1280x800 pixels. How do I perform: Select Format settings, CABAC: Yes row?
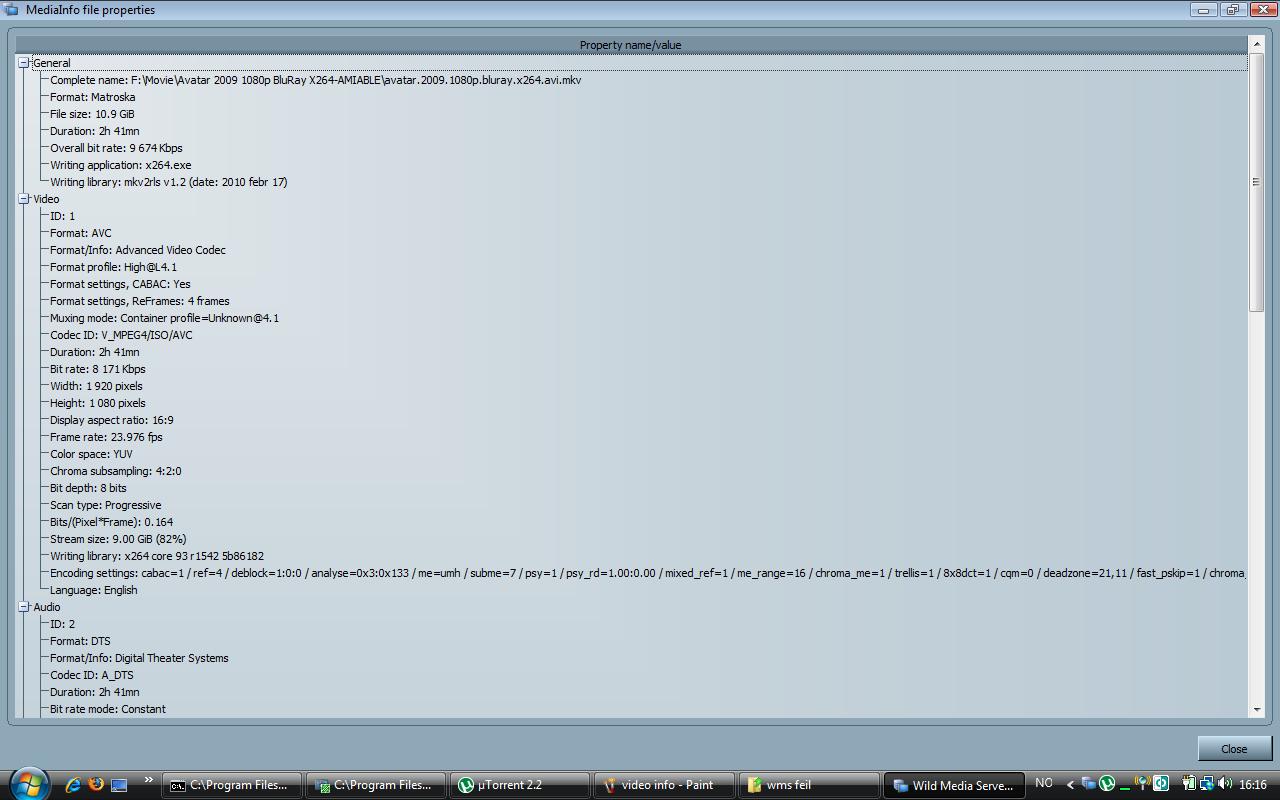coord(120,284)
